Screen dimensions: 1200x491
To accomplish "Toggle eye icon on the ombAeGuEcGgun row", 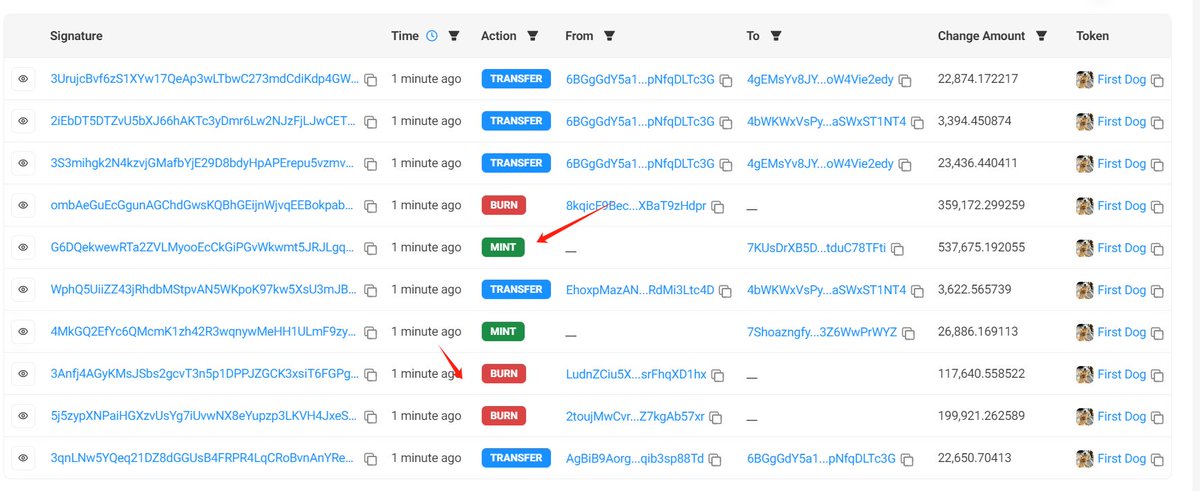I will tap(23, 205).
